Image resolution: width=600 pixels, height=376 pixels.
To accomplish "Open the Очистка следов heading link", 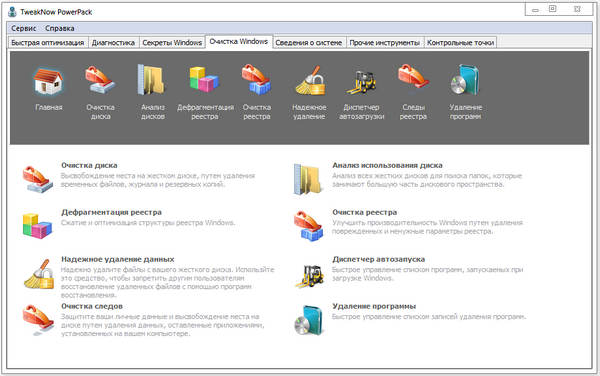I will (92, 306).
